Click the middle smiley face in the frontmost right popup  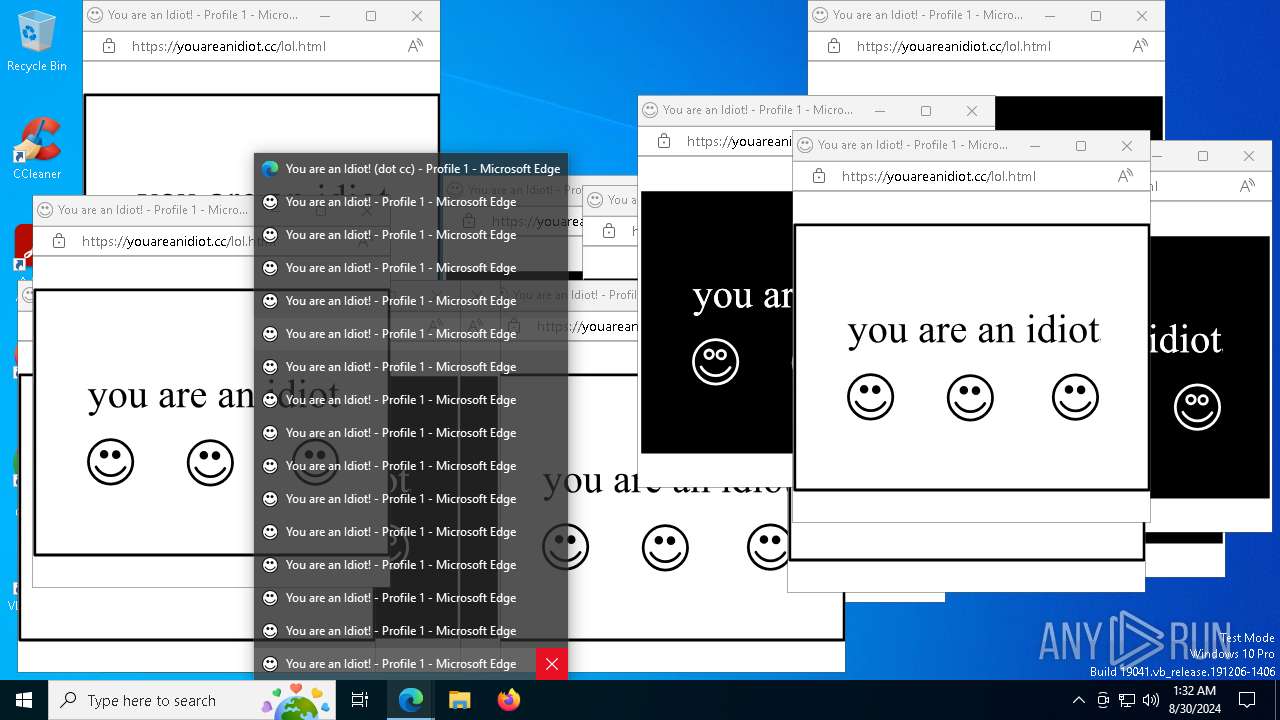[970, 397]
